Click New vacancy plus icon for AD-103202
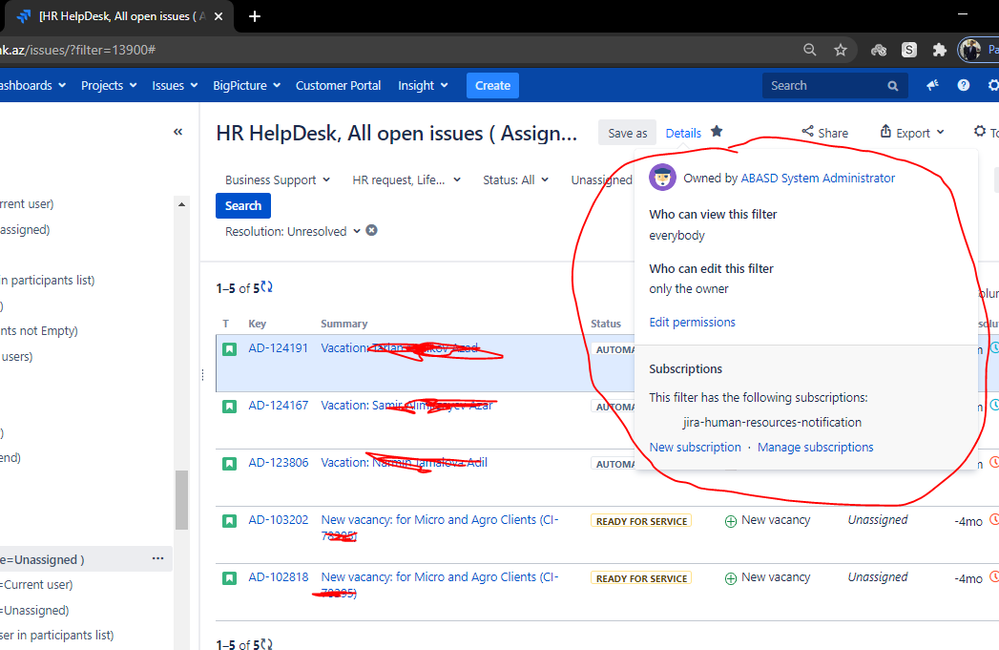 (731, 521)
